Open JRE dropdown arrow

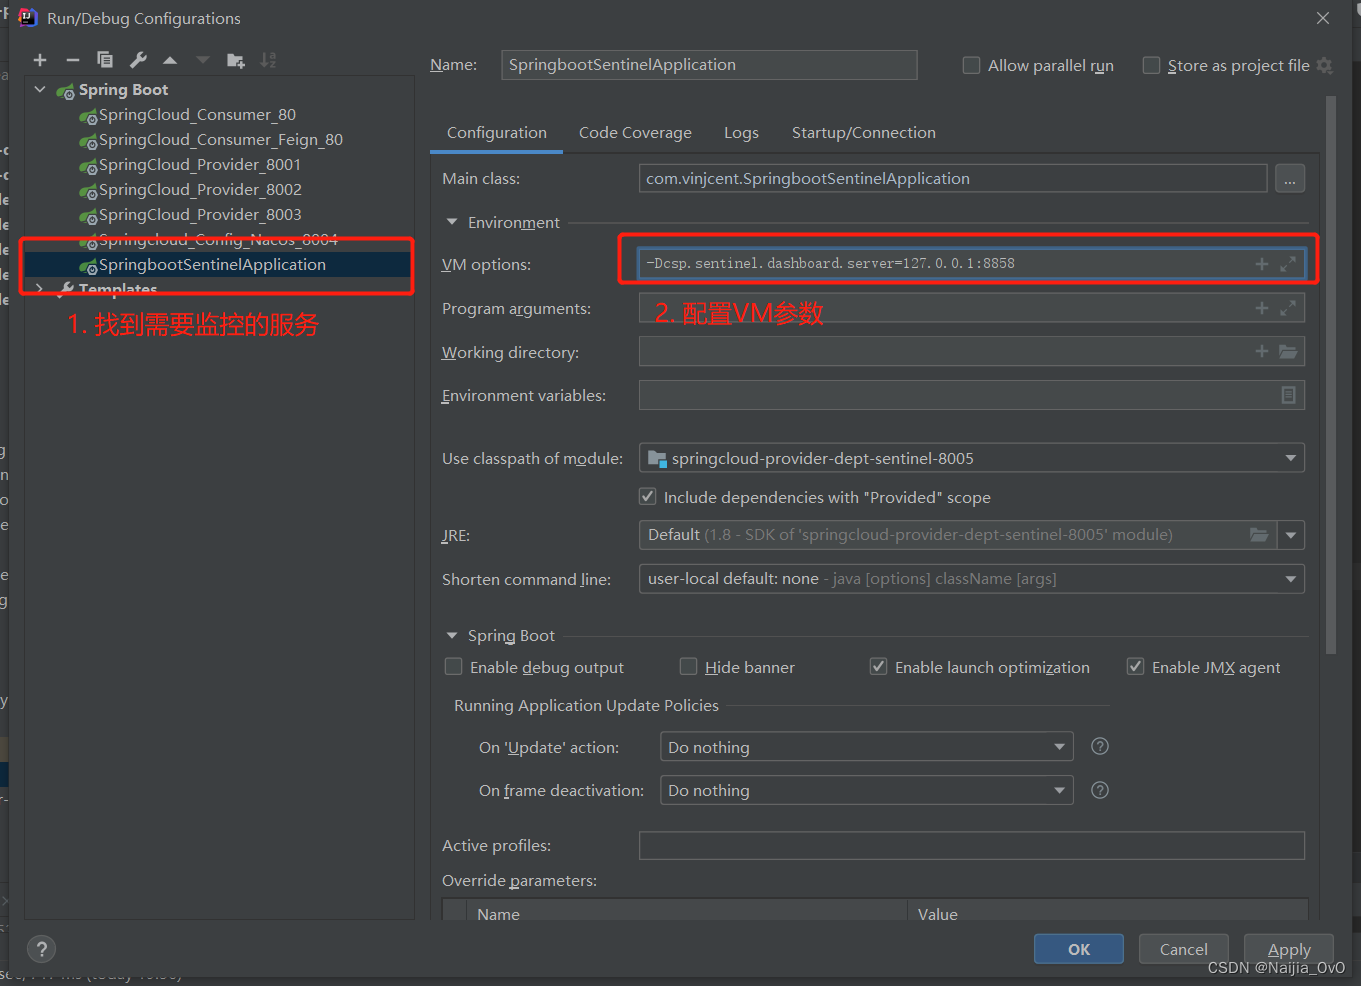1291,535
